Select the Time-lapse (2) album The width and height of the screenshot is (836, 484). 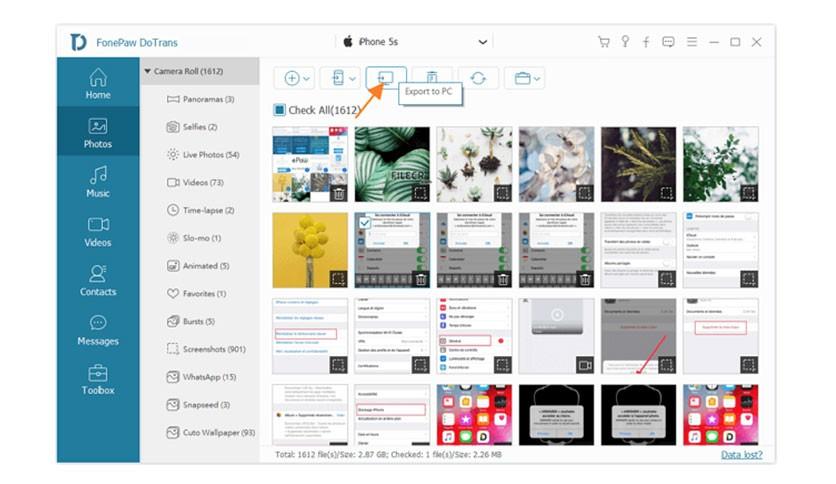pyautogui.click(x=200, y=210)
